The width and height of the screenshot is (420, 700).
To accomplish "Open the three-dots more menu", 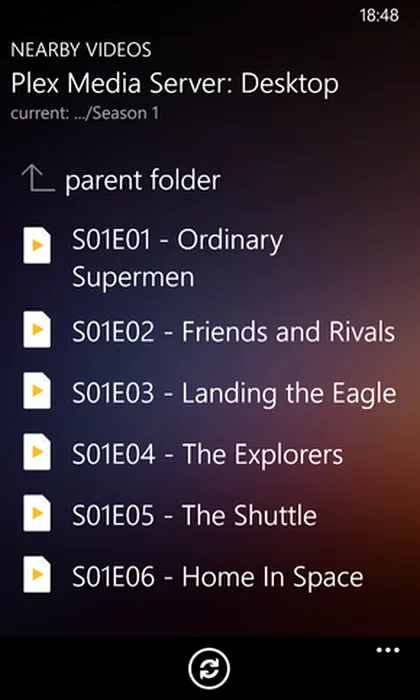I will [x=388, y=650].
